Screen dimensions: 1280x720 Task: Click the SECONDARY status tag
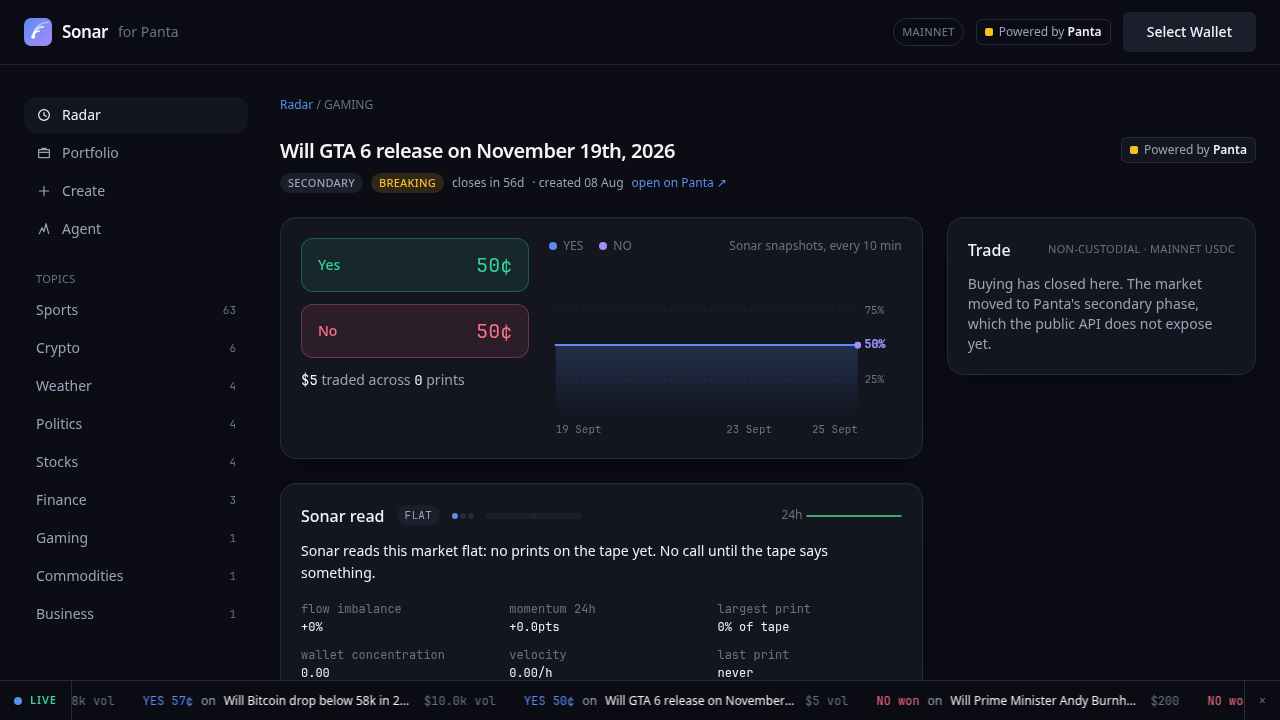click(x=321, y=183)
